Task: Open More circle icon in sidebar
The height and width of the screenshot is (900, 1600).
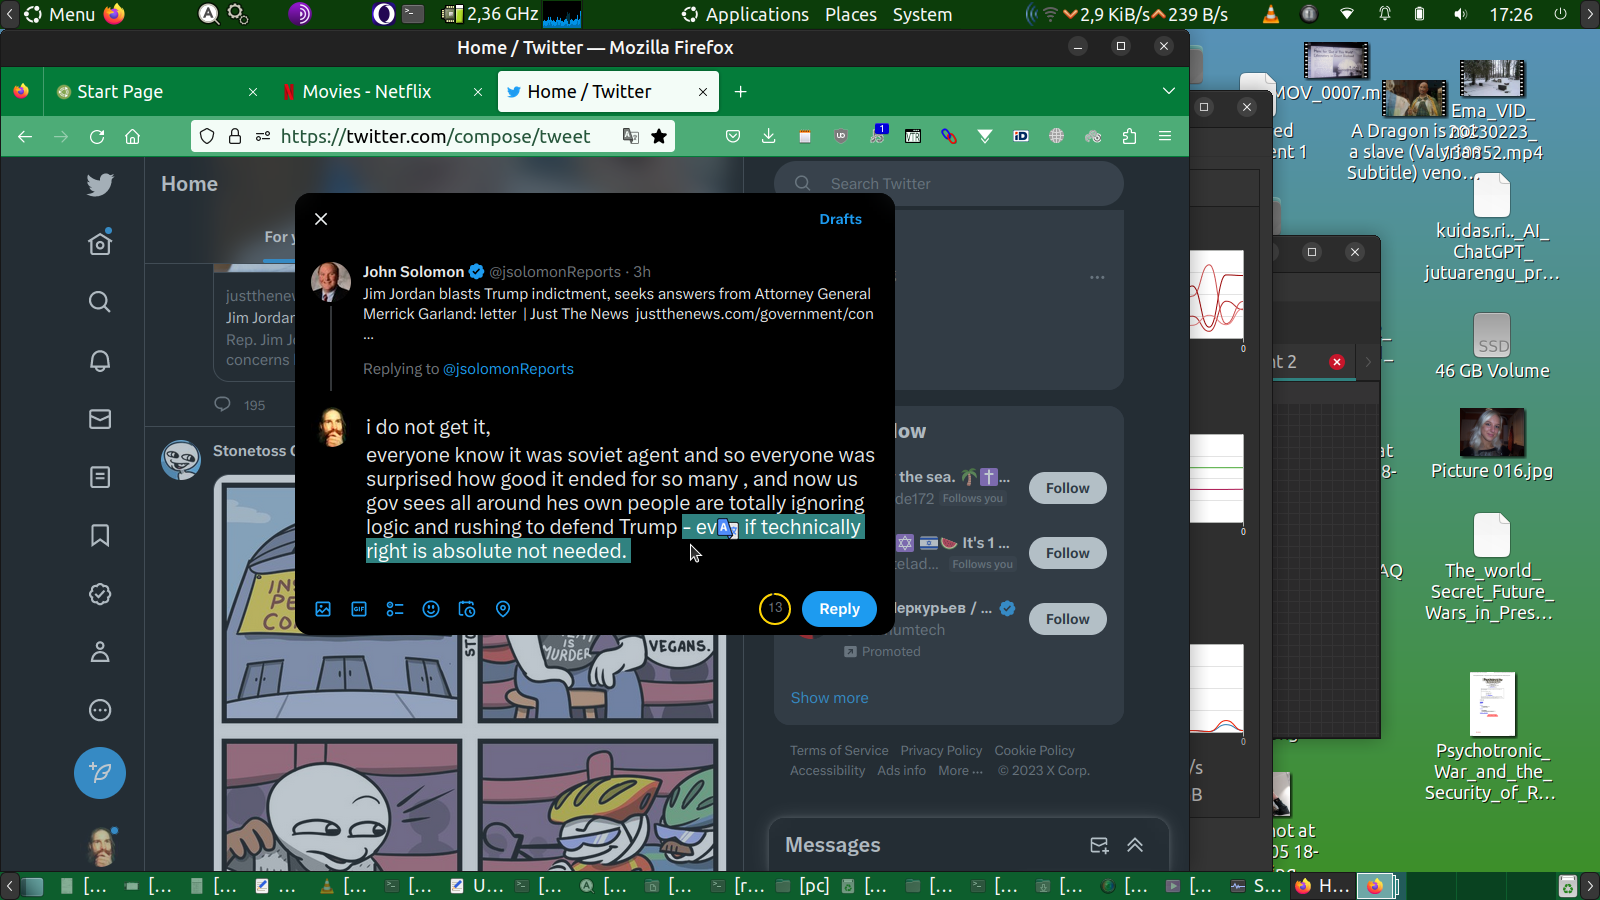Action: (x=100, y=711)
